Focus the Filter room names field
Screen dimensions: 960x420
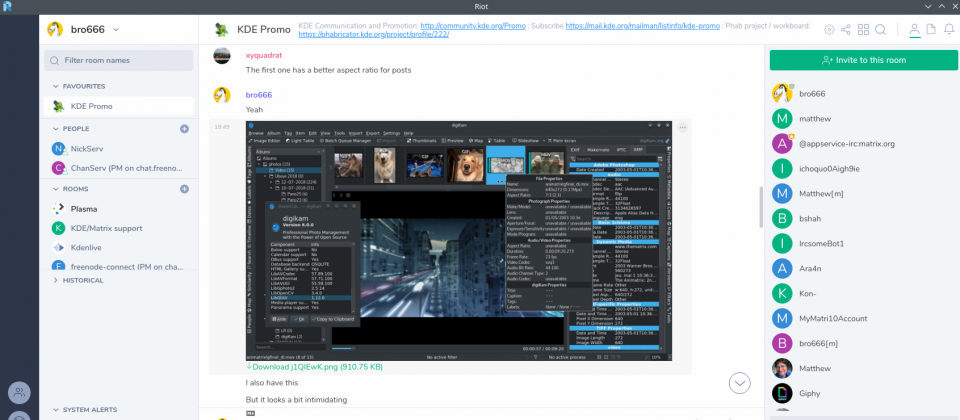click(119, 61)
